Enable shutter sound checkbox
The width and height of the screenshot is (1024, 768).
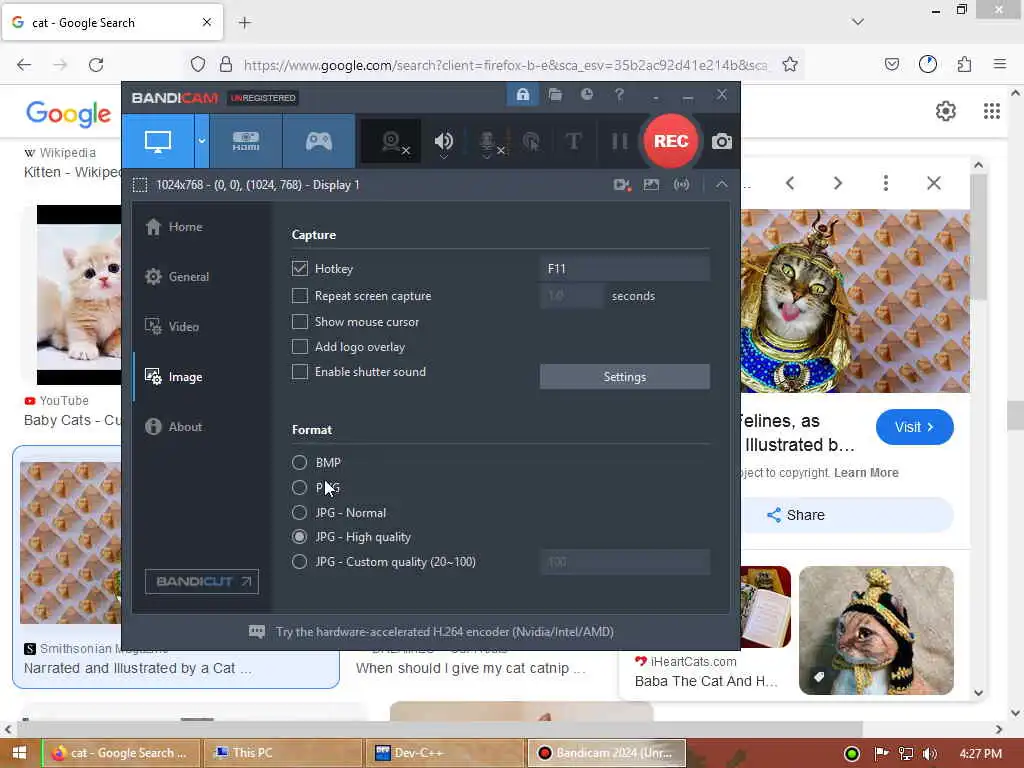tap(300, 372)
